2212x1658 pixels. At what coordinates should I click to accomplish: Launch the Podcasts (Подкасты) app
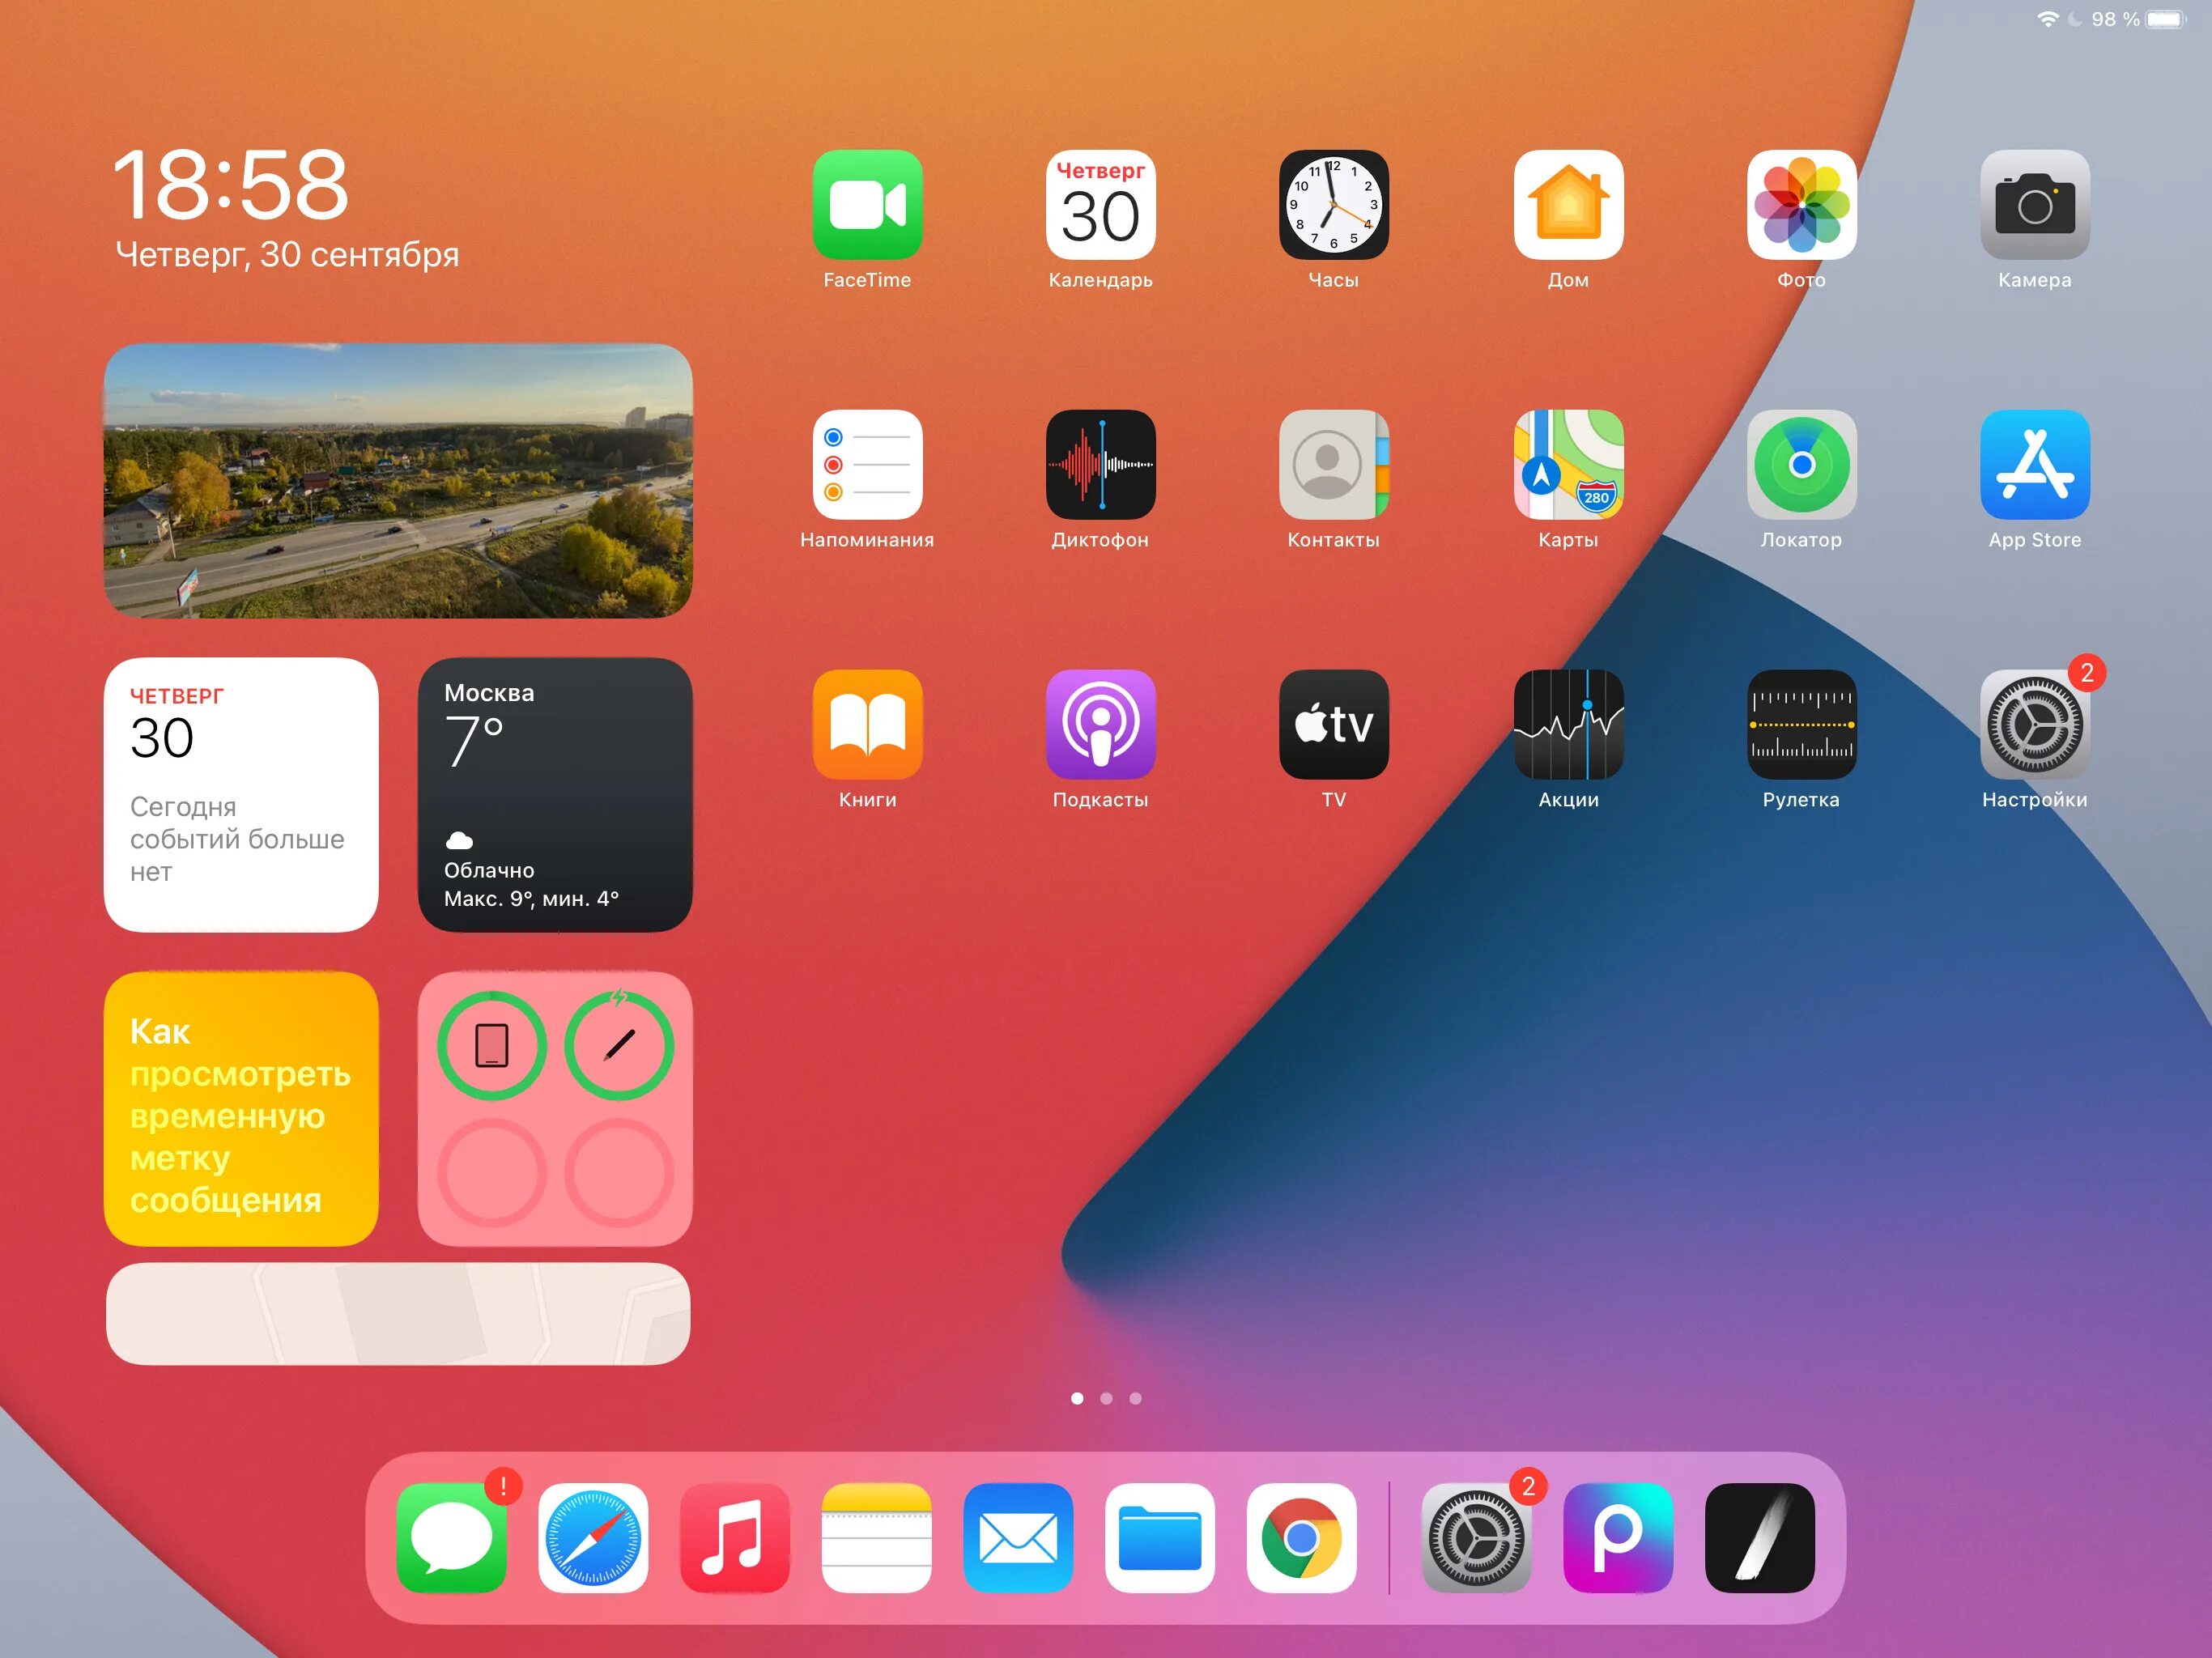pos(1100,724)
